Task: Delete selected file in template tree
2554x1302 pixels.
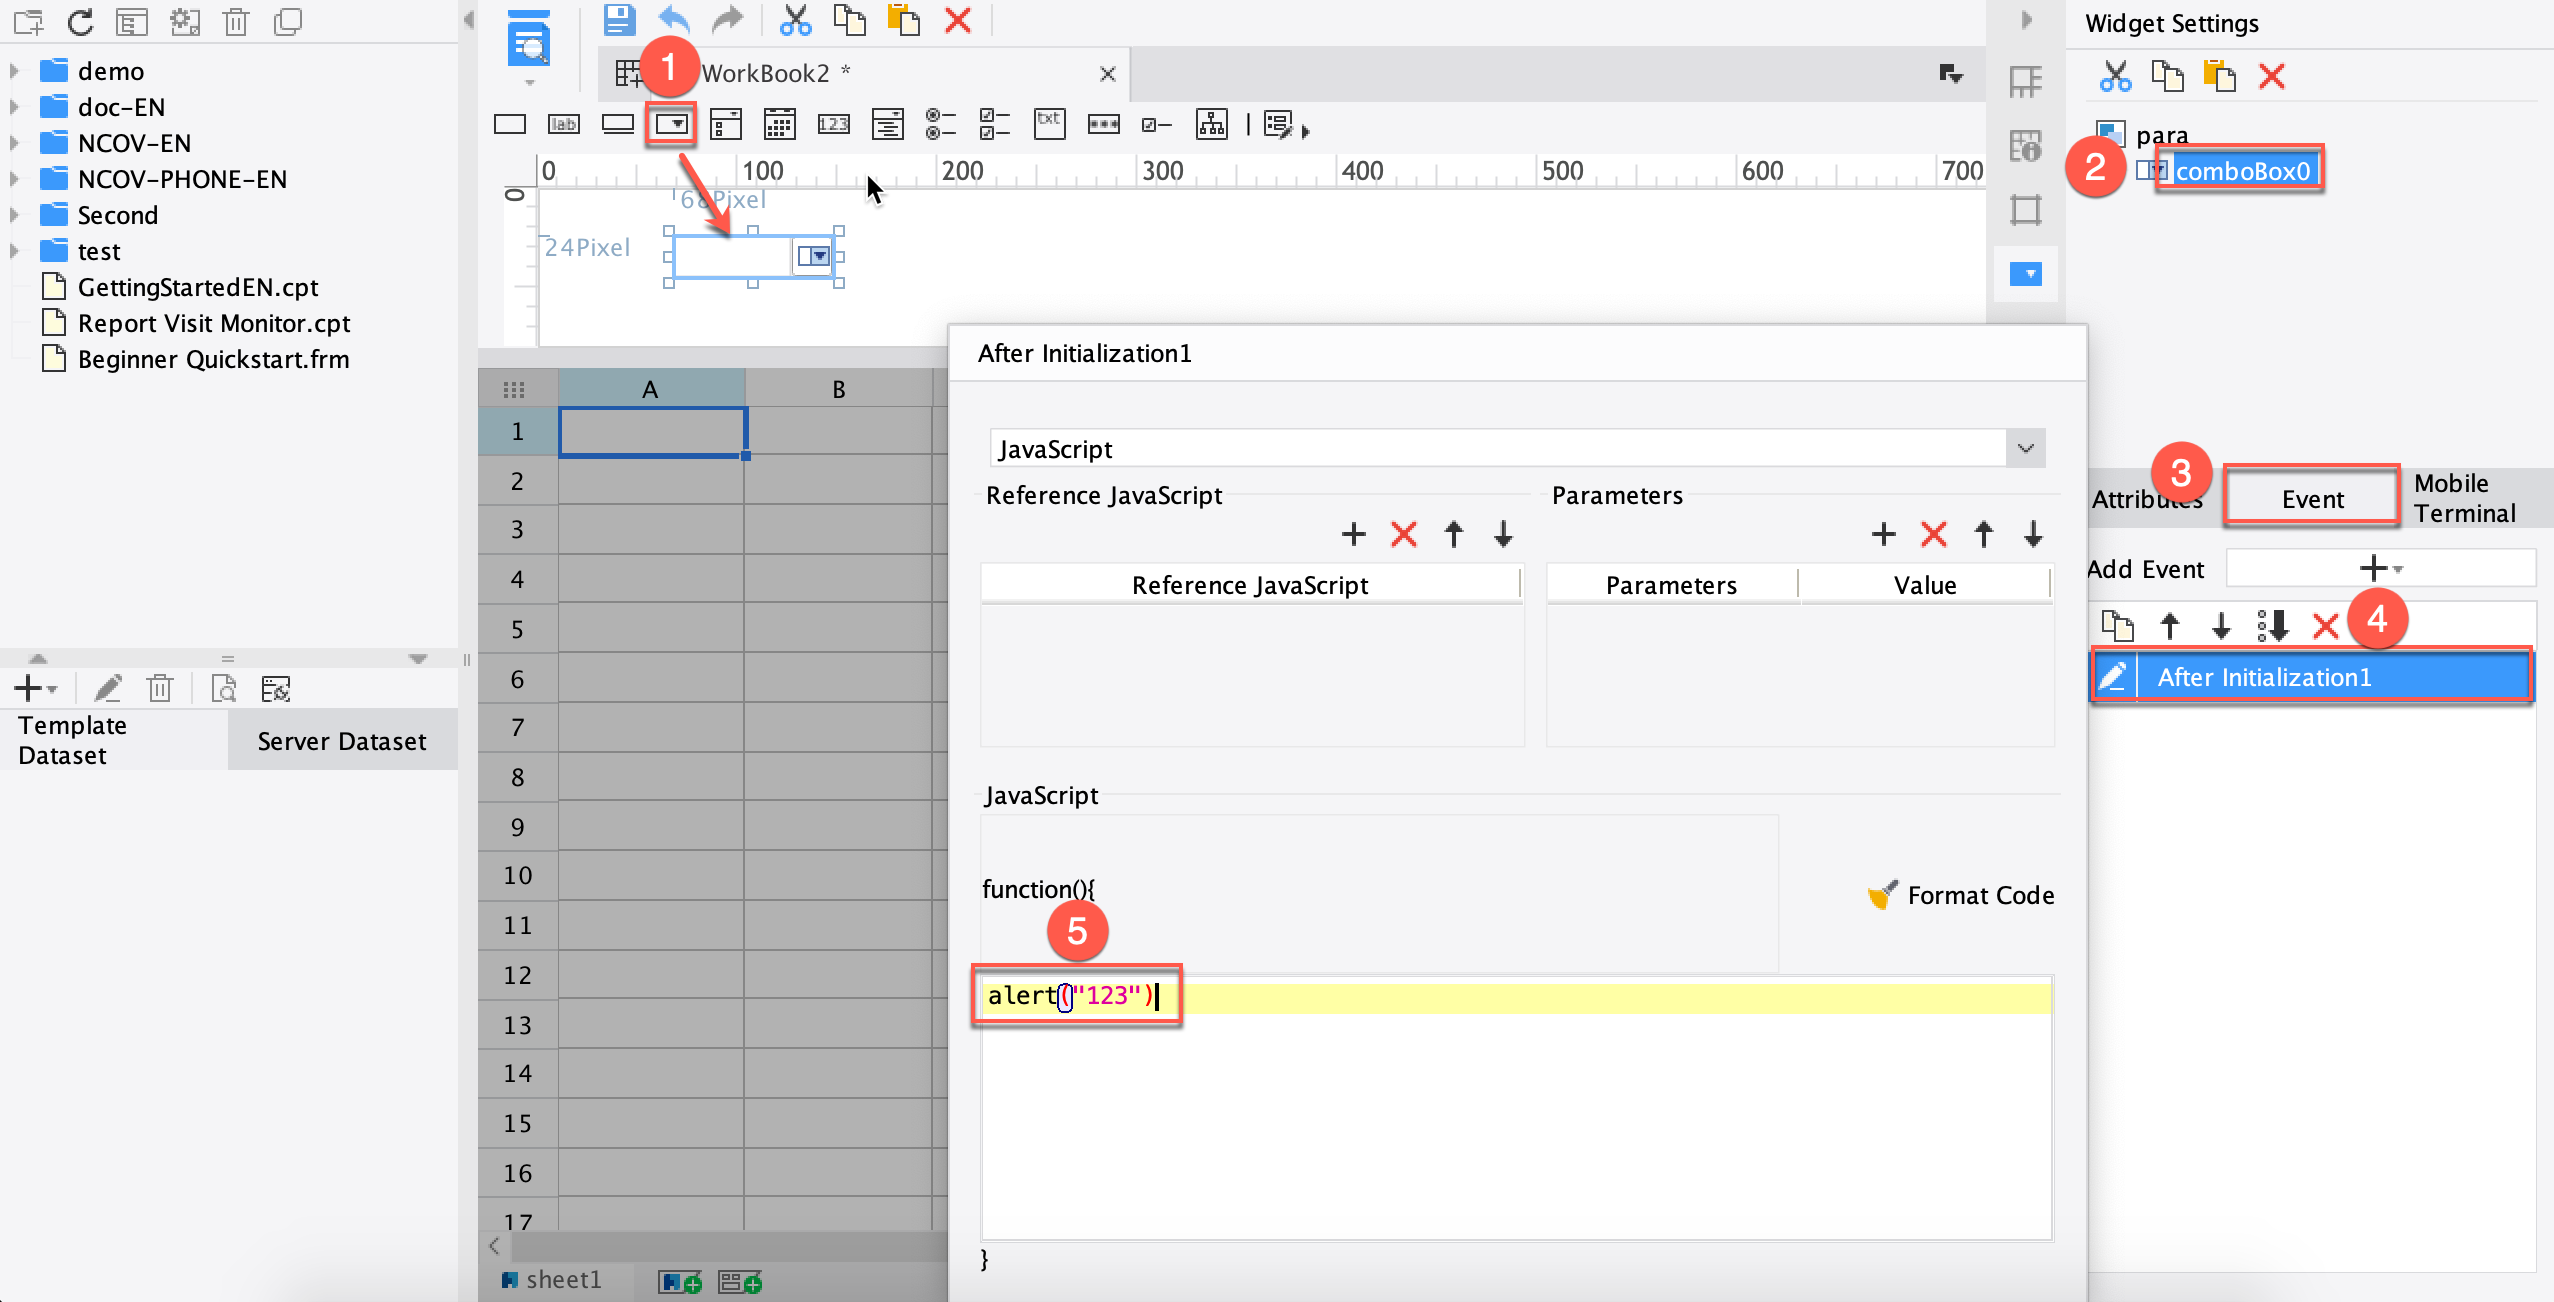Action: pyautogui.click(x=235, y=22)
